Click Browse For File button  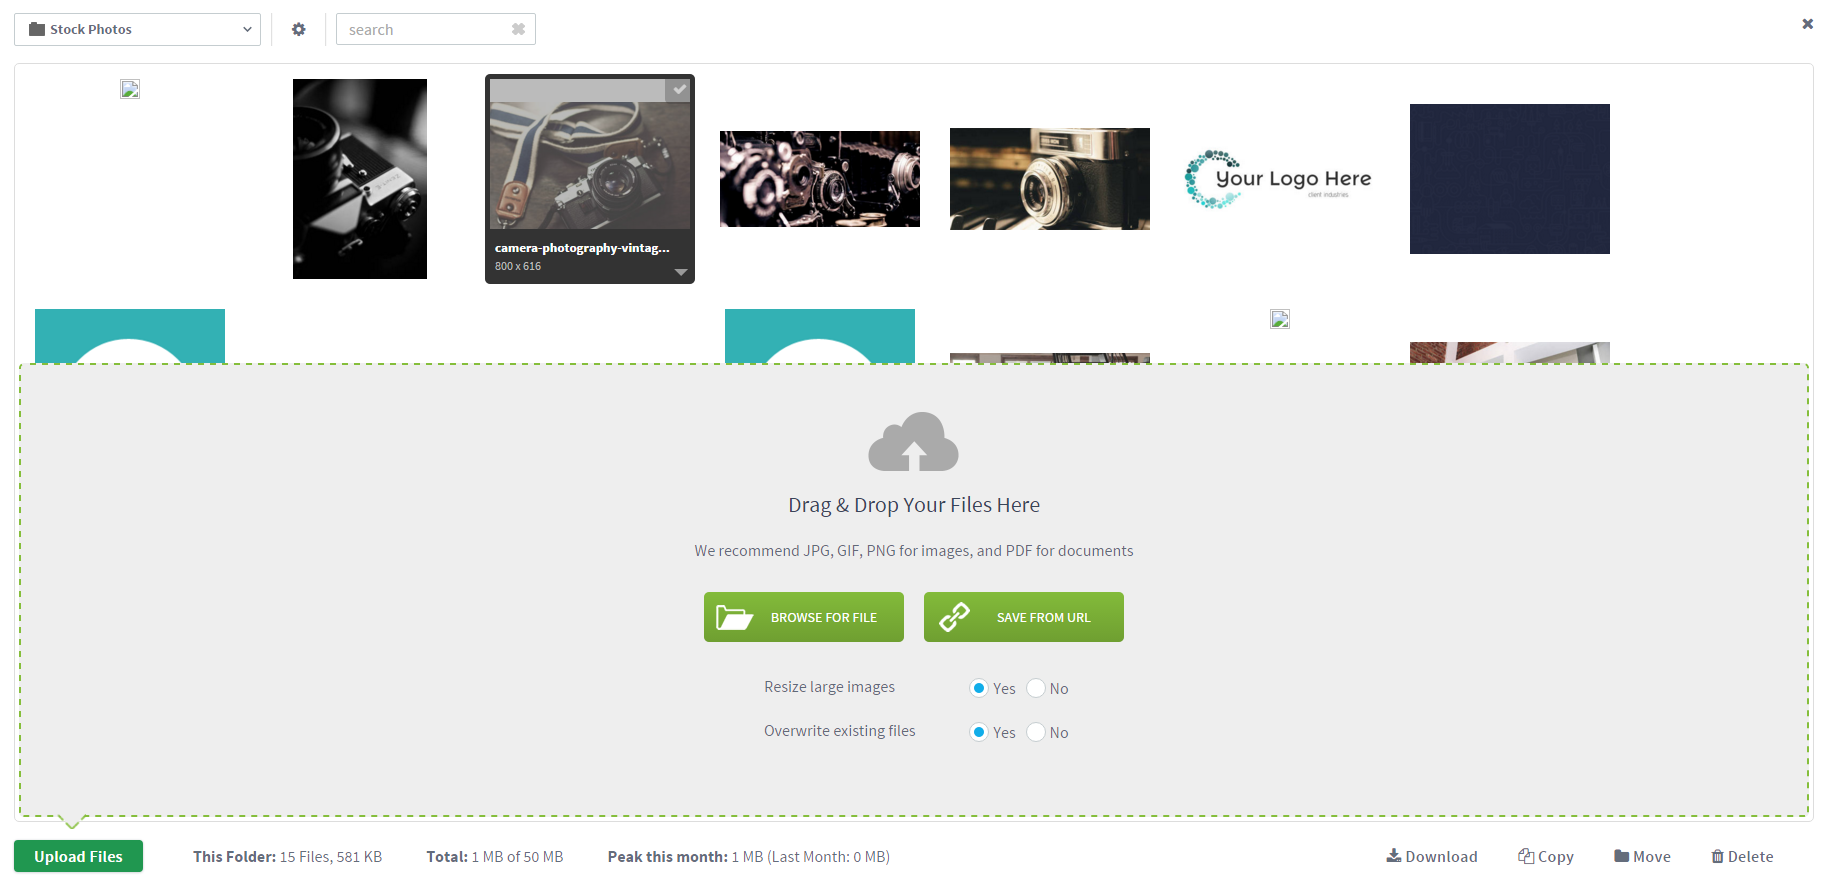click(804, 617)
